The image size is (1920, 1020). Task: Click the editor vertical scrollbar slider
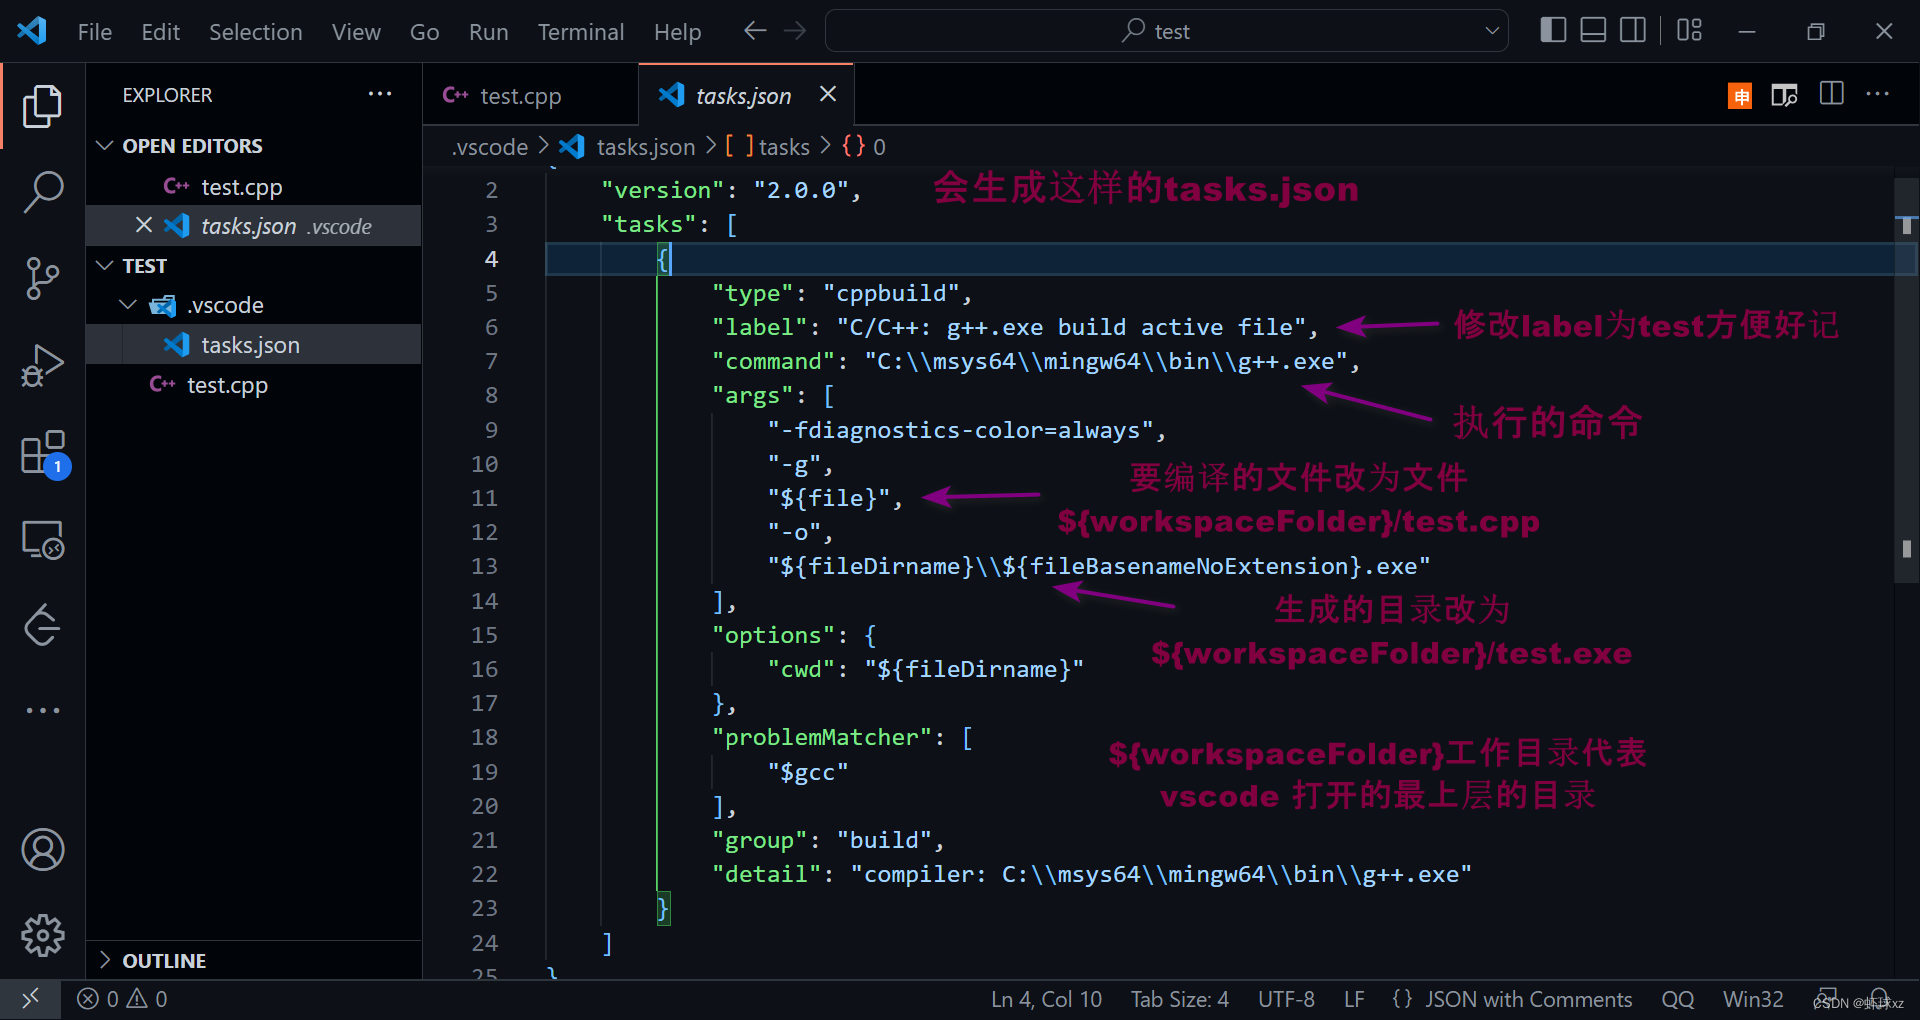click(x=1906, y=380)
